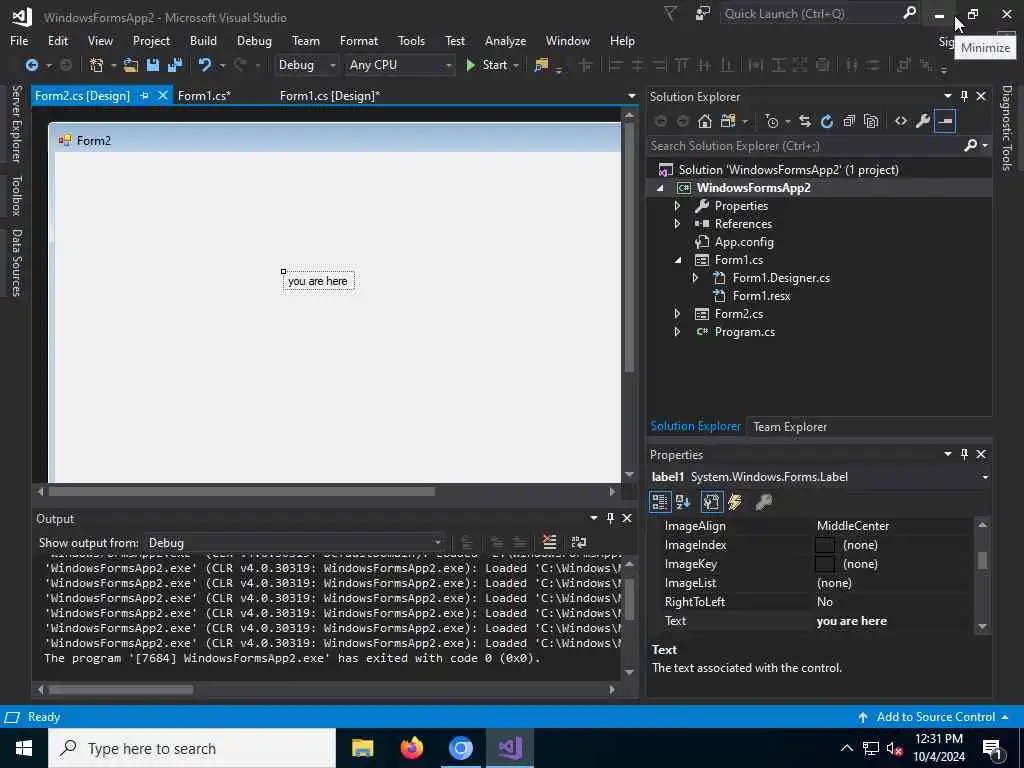This screenshot has height=768, width=1024.
Task: Click the Collapse All icon in Solution Explorer
Action: (x=849, y=121)
